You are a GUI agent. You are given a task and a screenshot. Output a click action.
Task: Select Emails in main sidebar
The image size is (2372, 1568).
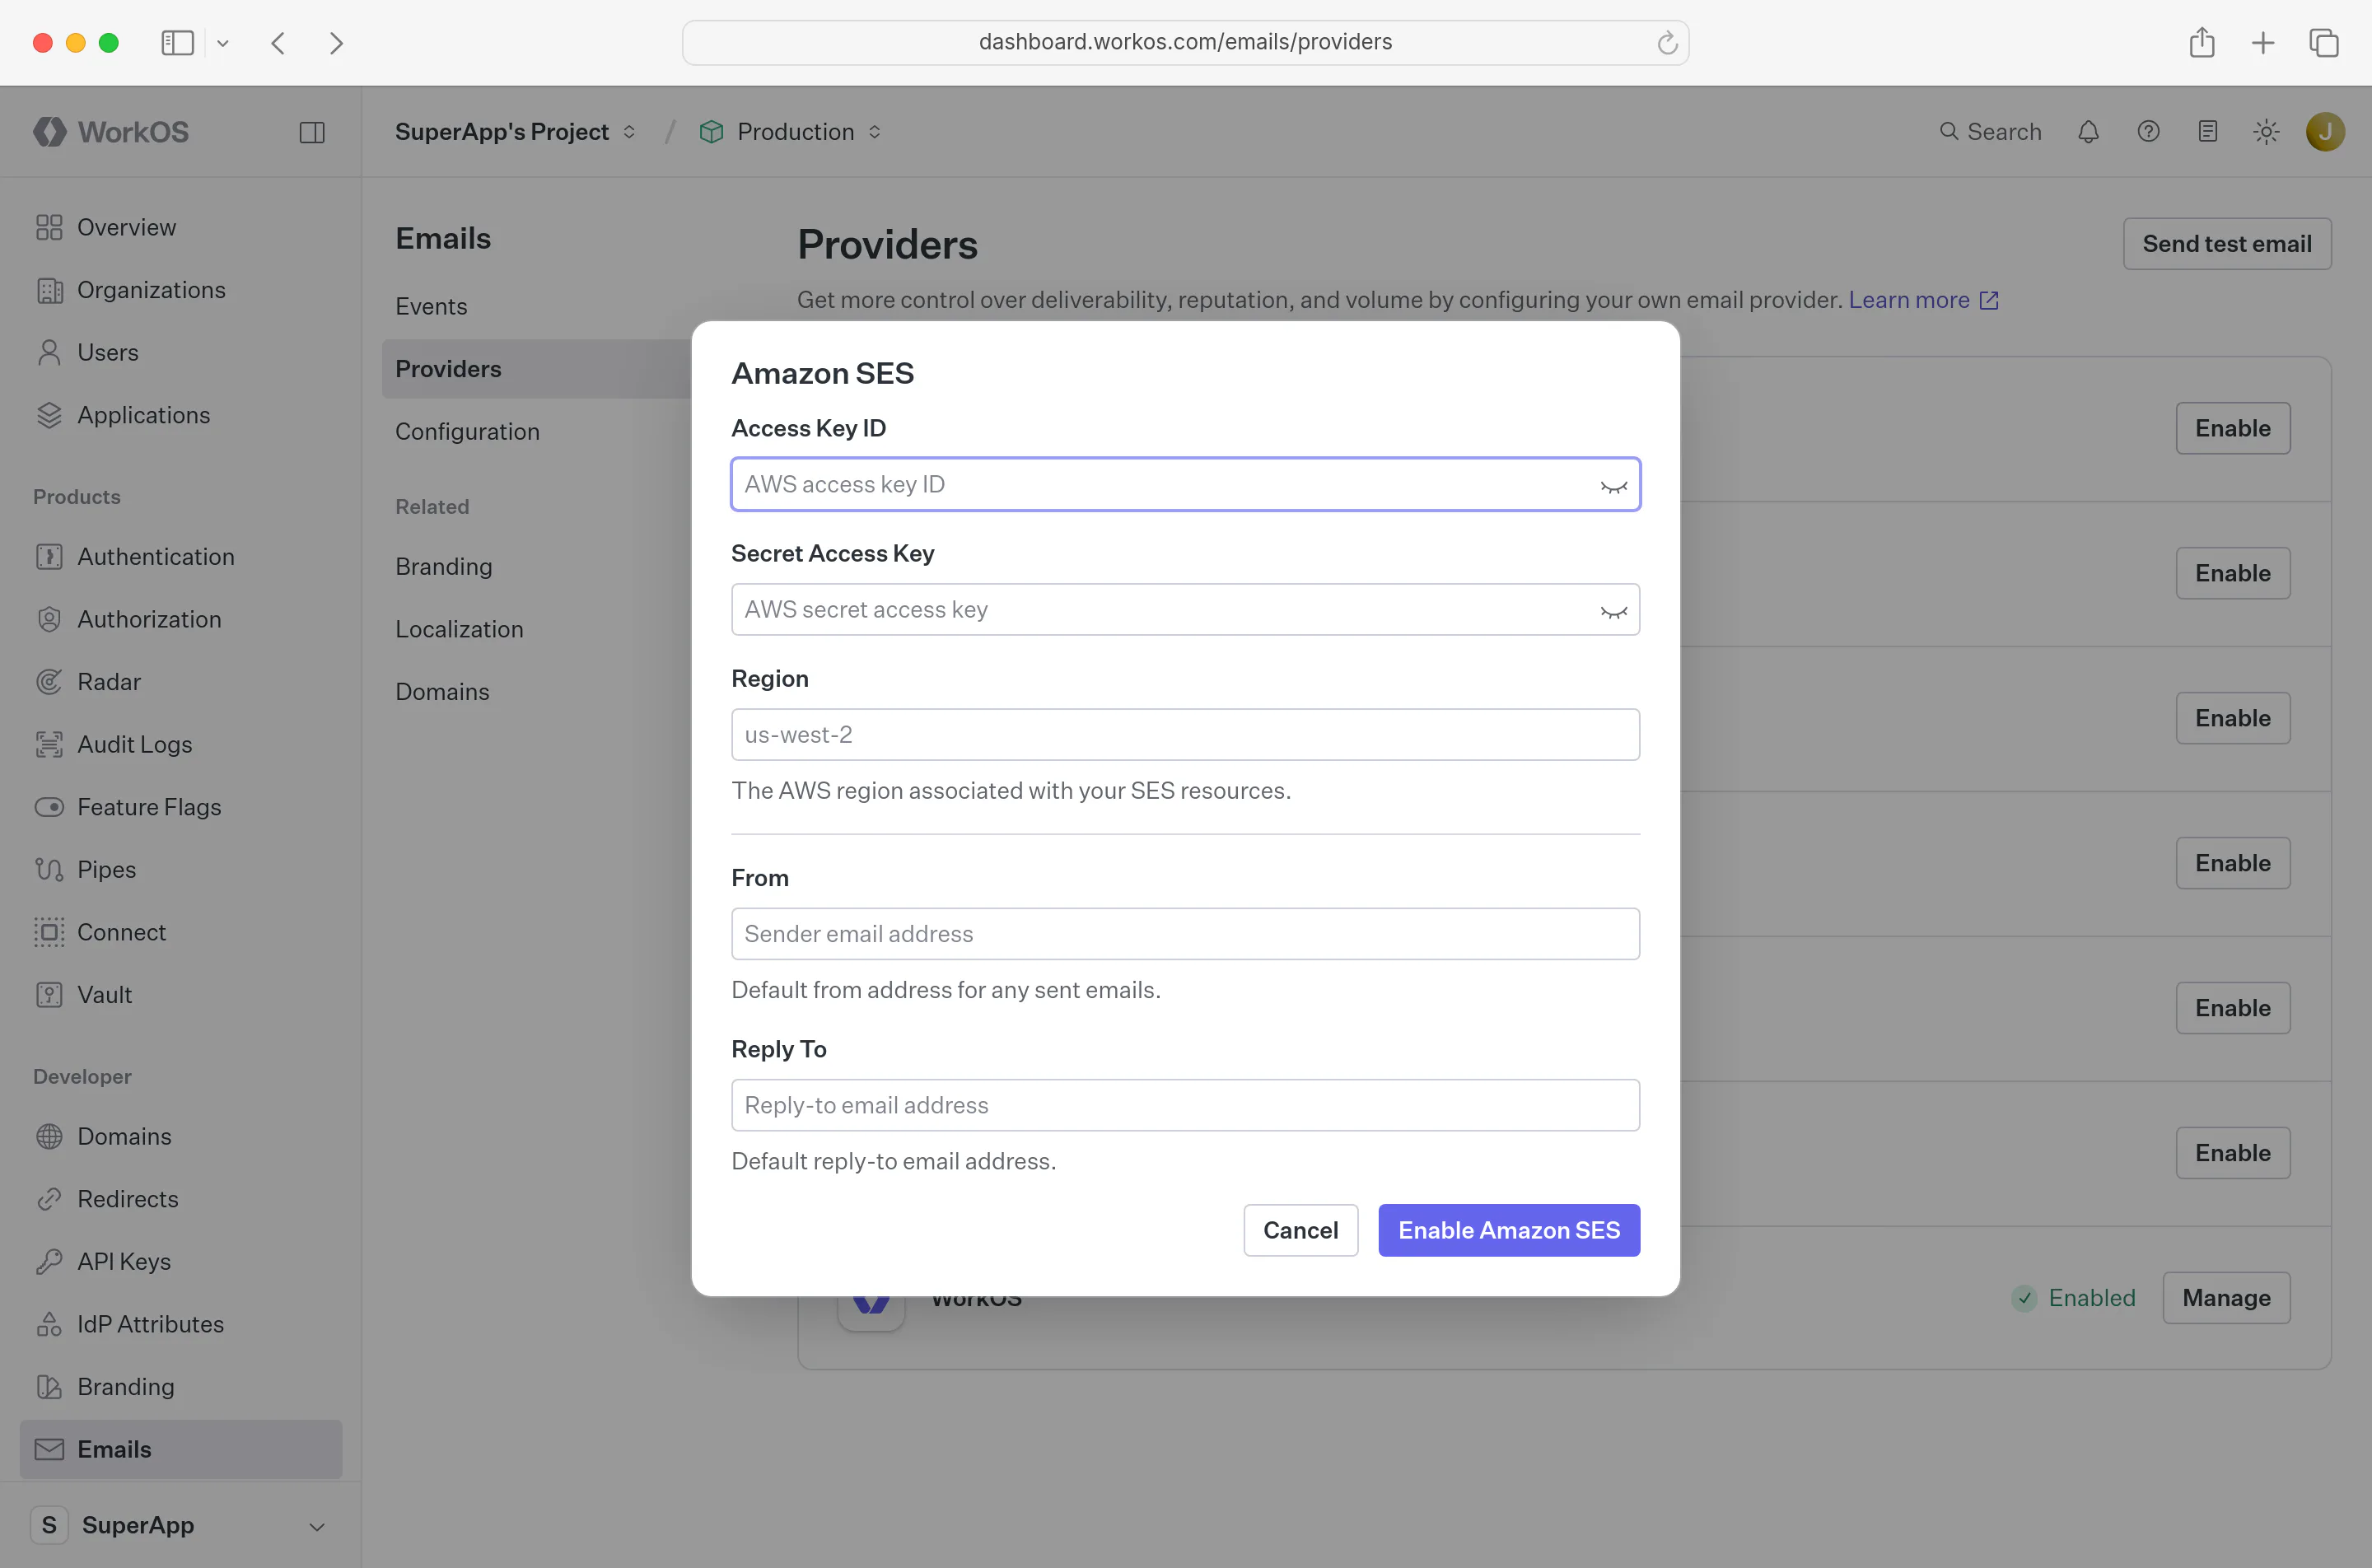point(181,1449)
